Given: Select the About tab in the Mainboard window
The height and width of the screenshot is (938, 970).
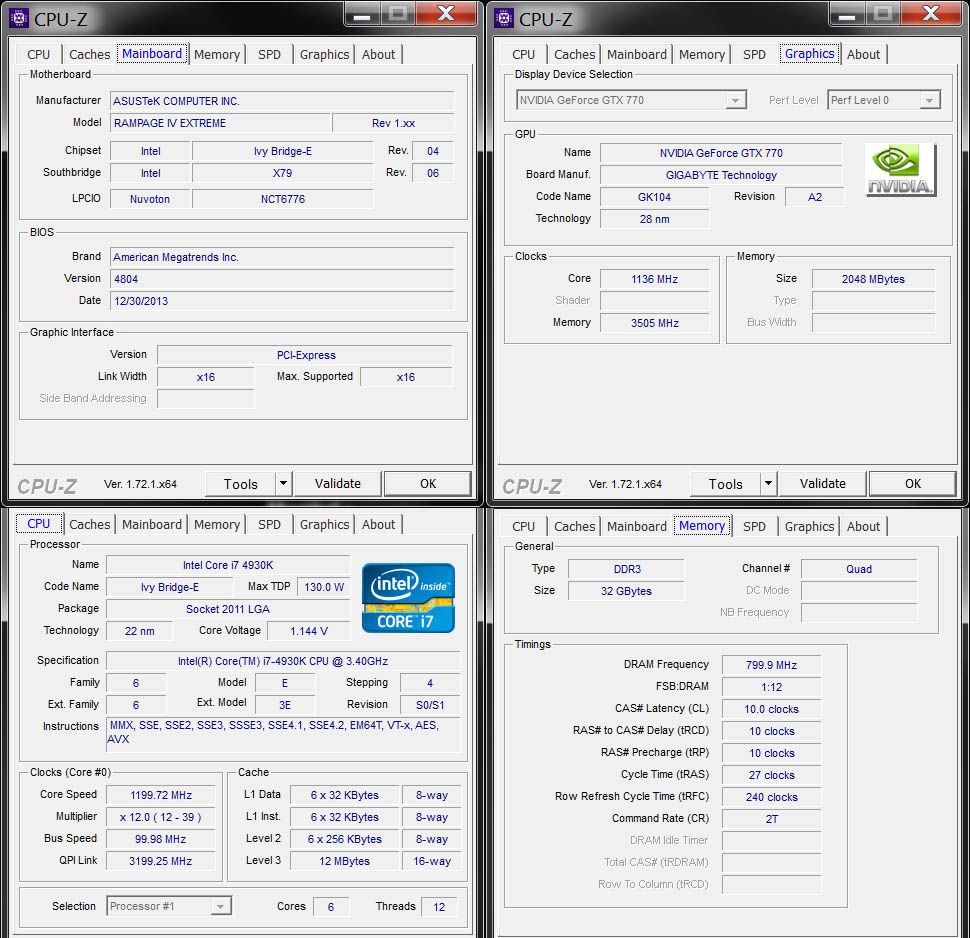Looking at the screenshot, I should [379, 54].
